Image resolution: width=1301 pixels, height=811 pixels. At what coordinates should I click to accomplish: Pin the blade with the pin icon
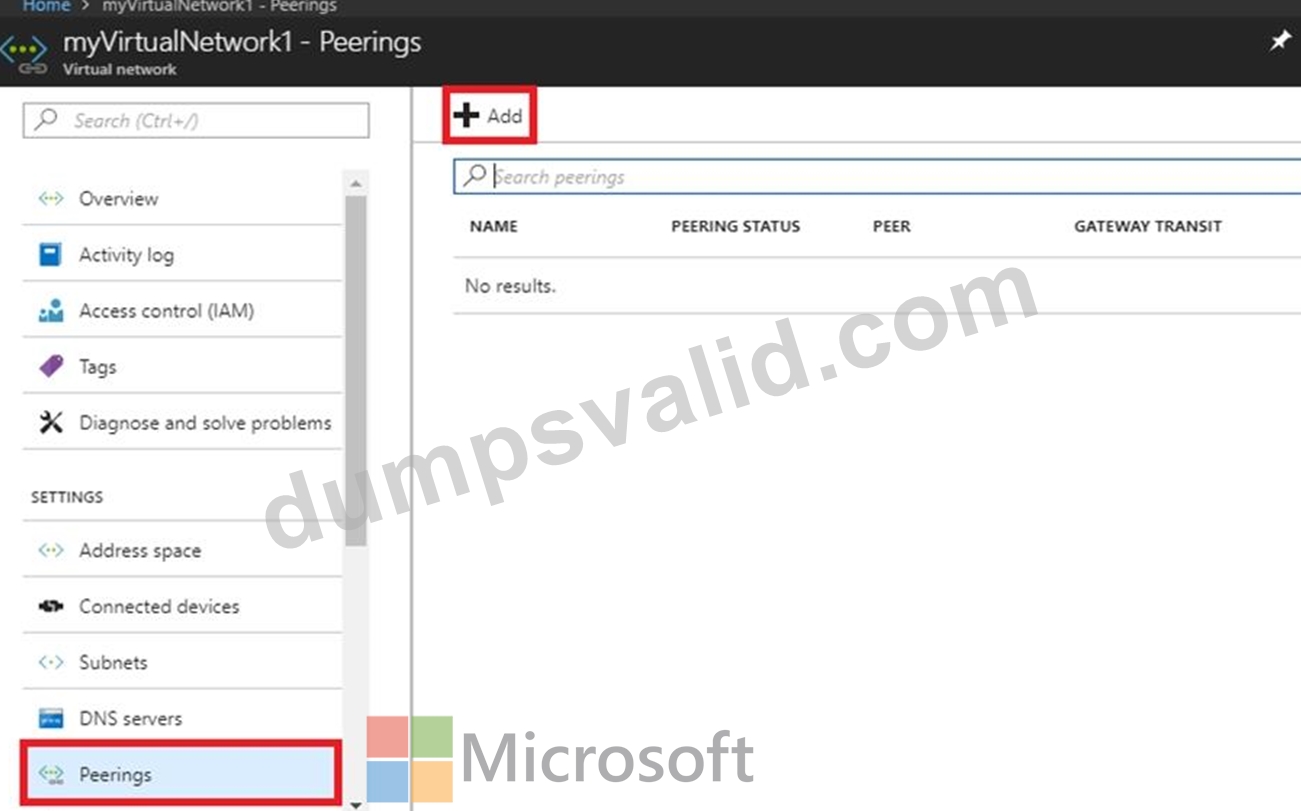(x=1279, y=43)
